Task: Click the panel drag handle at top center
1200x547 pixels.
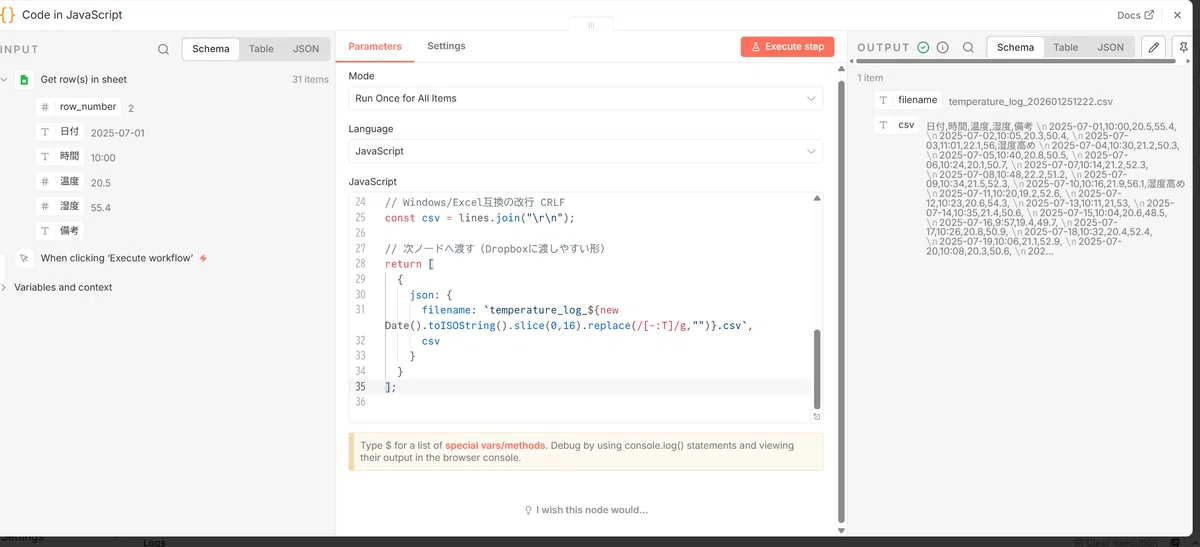Action: click(591, 25)
